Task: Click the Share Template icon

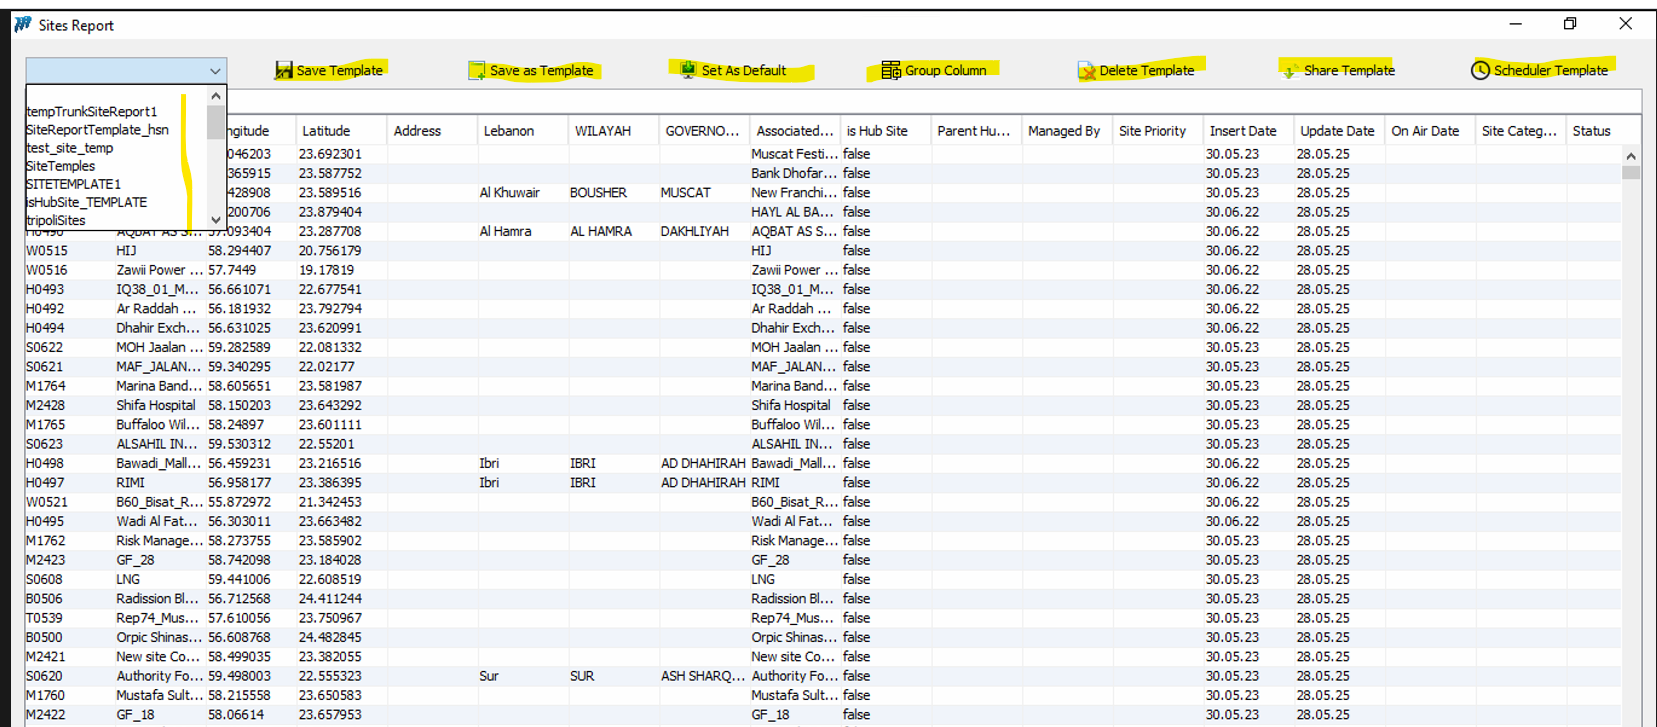Action: click(1290, 71)
